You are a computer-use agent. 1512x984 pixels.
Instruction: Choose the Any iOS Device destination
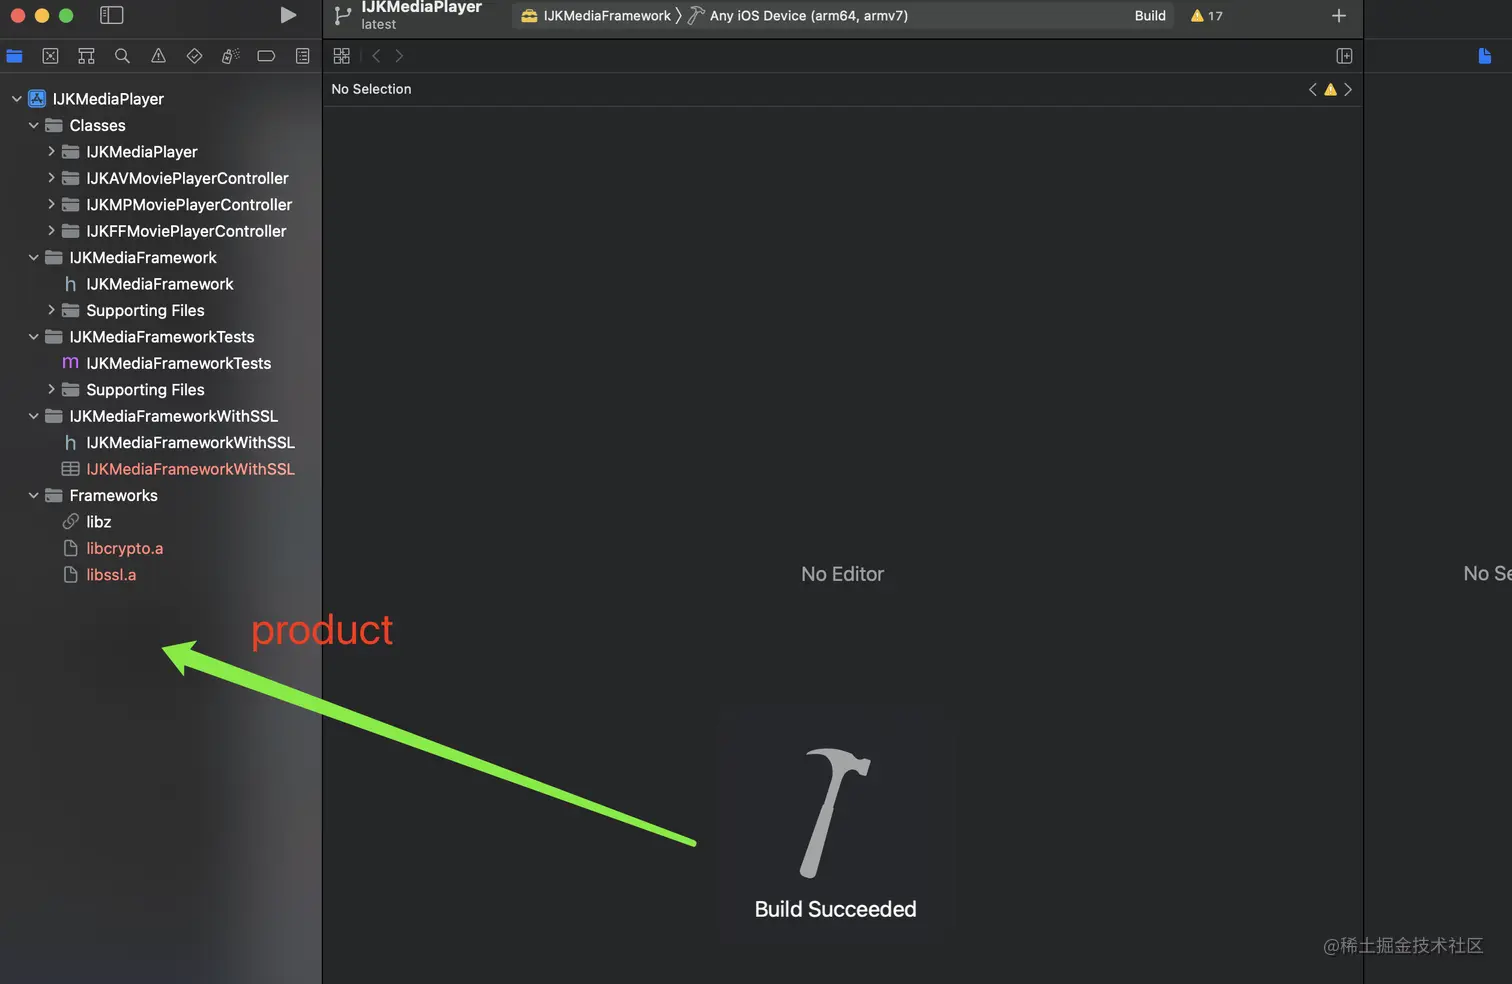click(798, 16)
